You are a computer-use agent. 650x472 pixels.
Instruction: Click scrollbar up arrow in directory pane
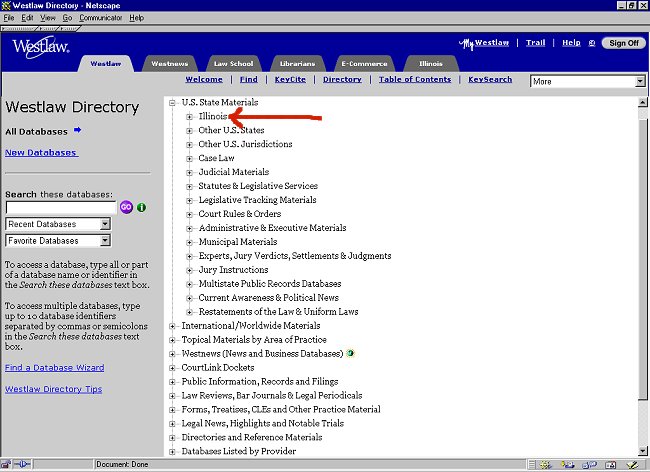pyautogui.click(x=643, y=102)
